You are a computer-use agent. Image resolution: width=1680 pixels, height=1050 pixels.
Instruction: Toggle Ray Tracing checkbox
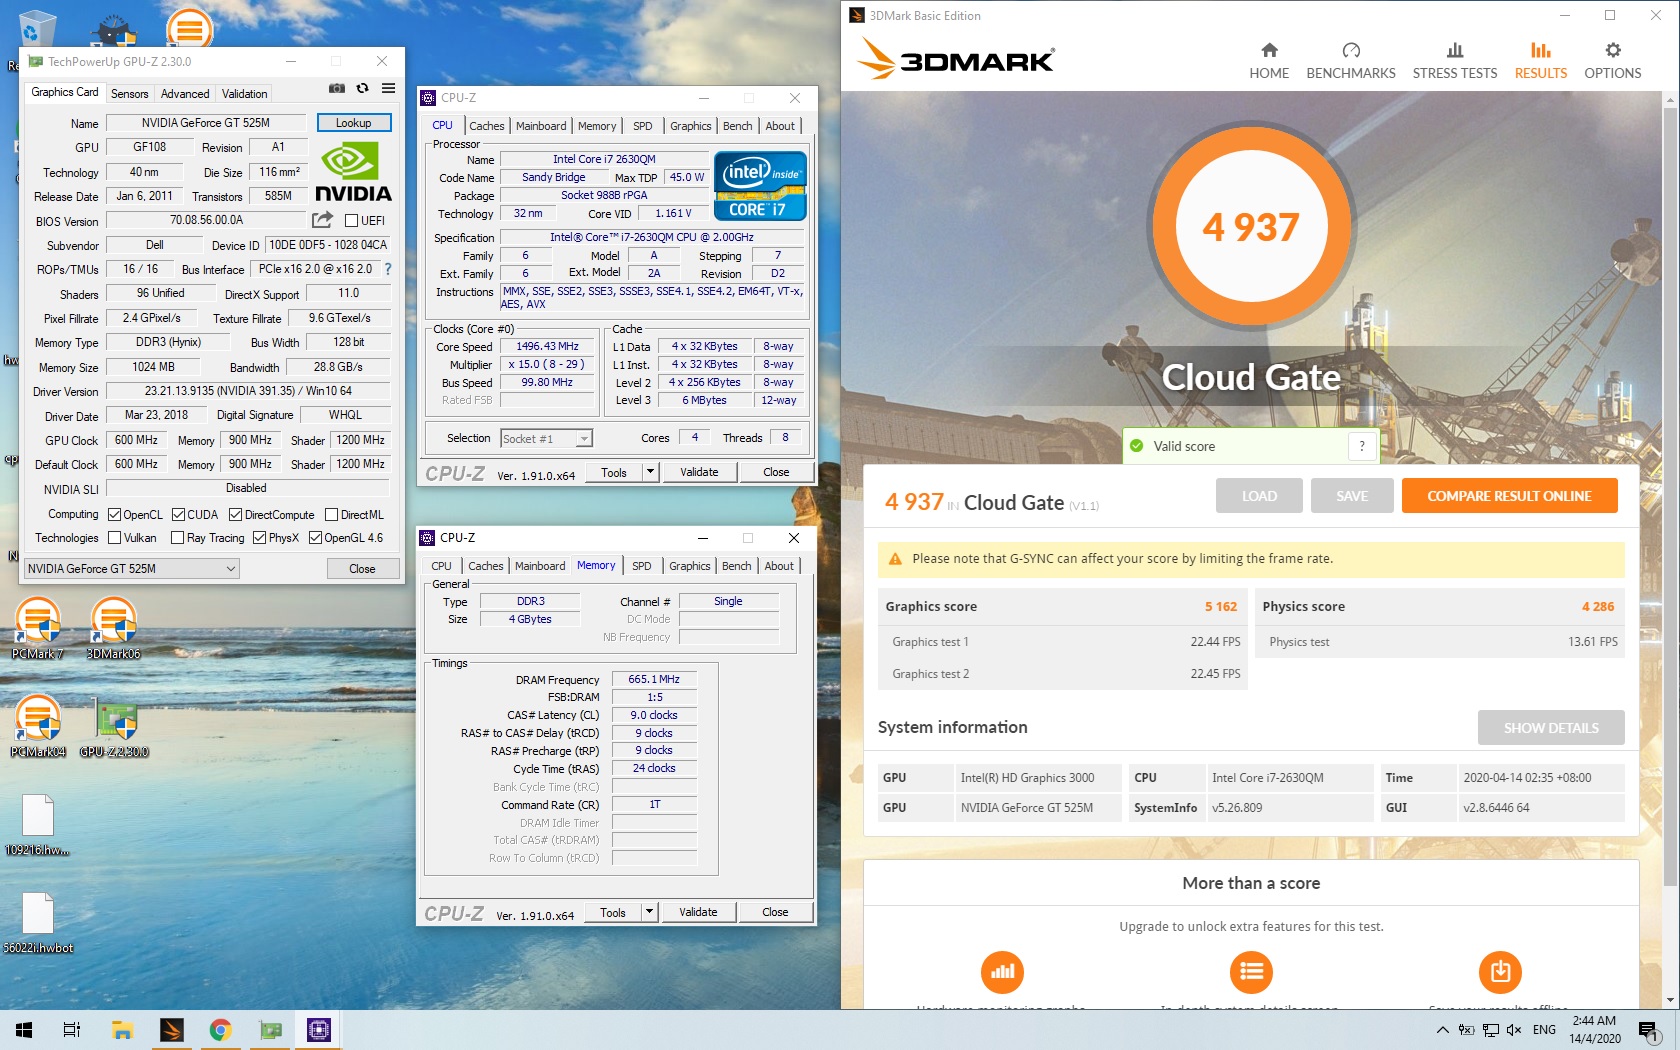(x=177, y=538)
